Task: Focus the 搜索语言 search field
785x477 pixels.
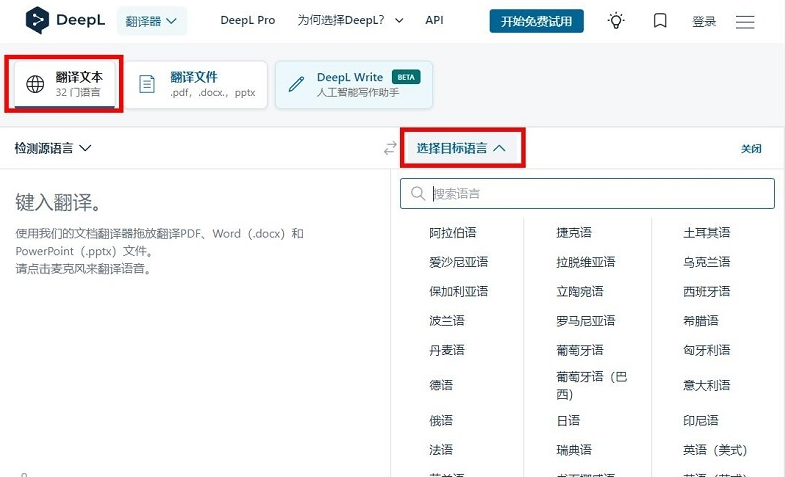Action: 587,193
